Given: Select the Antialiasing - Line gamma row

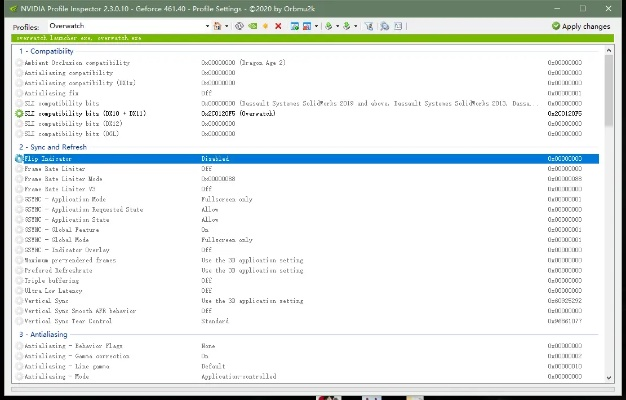Looking at the screenshot, I should tap(307, 366).
